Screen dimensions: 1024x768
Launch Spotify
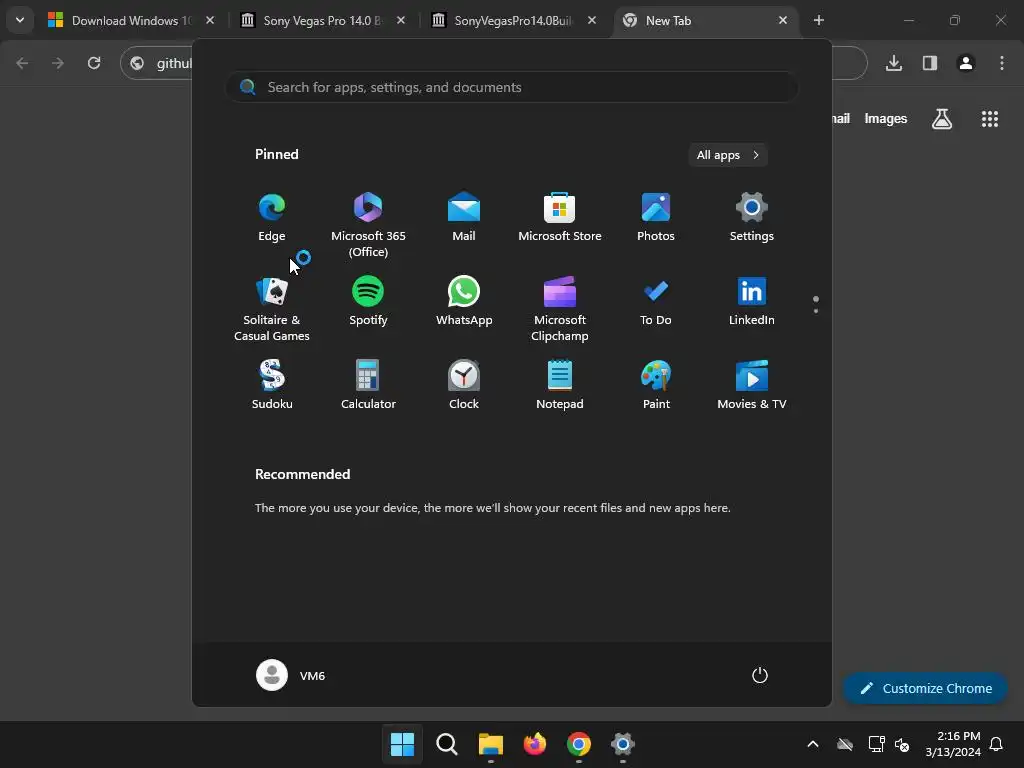tap(368, 302)
